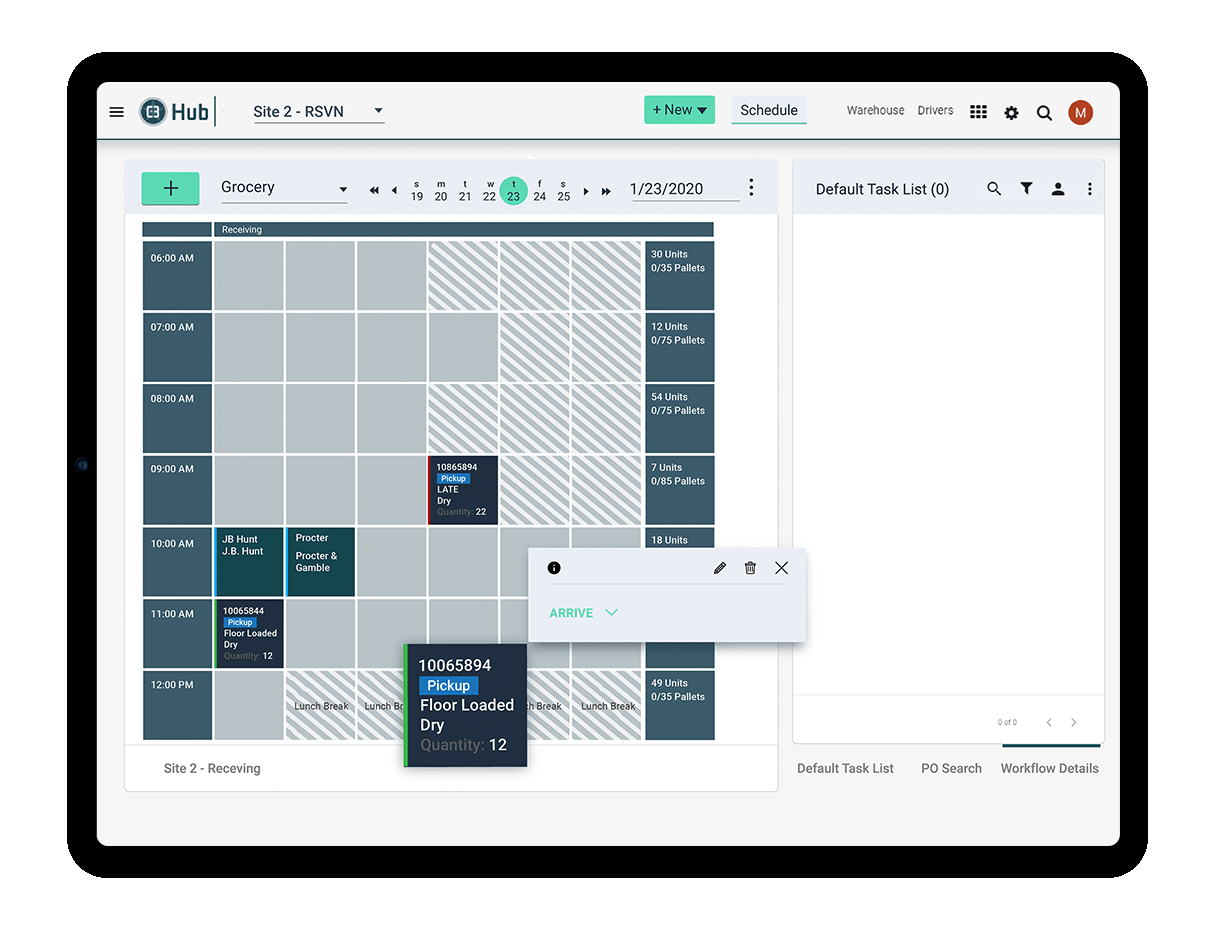The width and height of the screenshot is (1219, 933).
Task: Open the settings gear in the top bar
Action: click(1011, 113)
